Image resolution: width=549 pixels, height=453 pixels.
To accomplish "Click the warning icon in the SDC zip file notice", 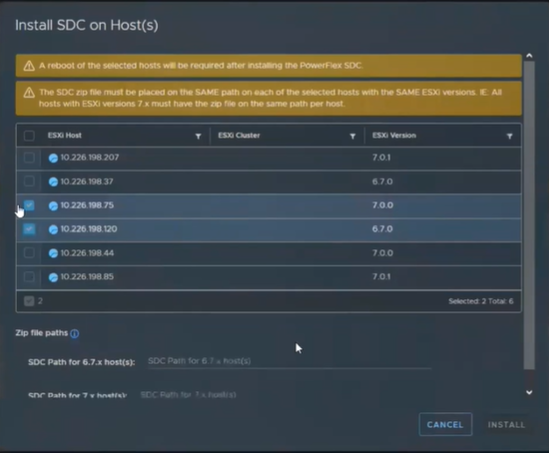I will (29, 93).
